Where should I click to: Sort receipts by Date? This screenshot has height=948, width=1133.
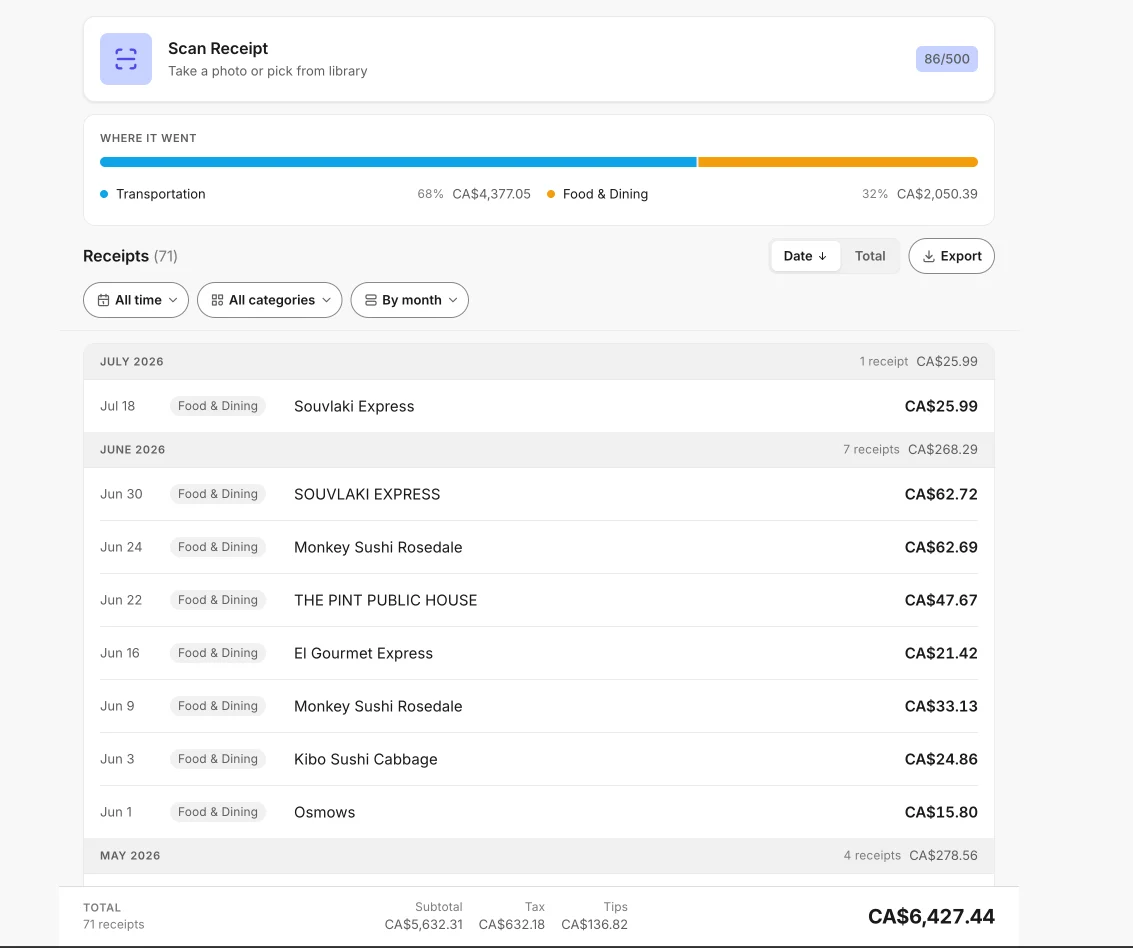[806, 256]
